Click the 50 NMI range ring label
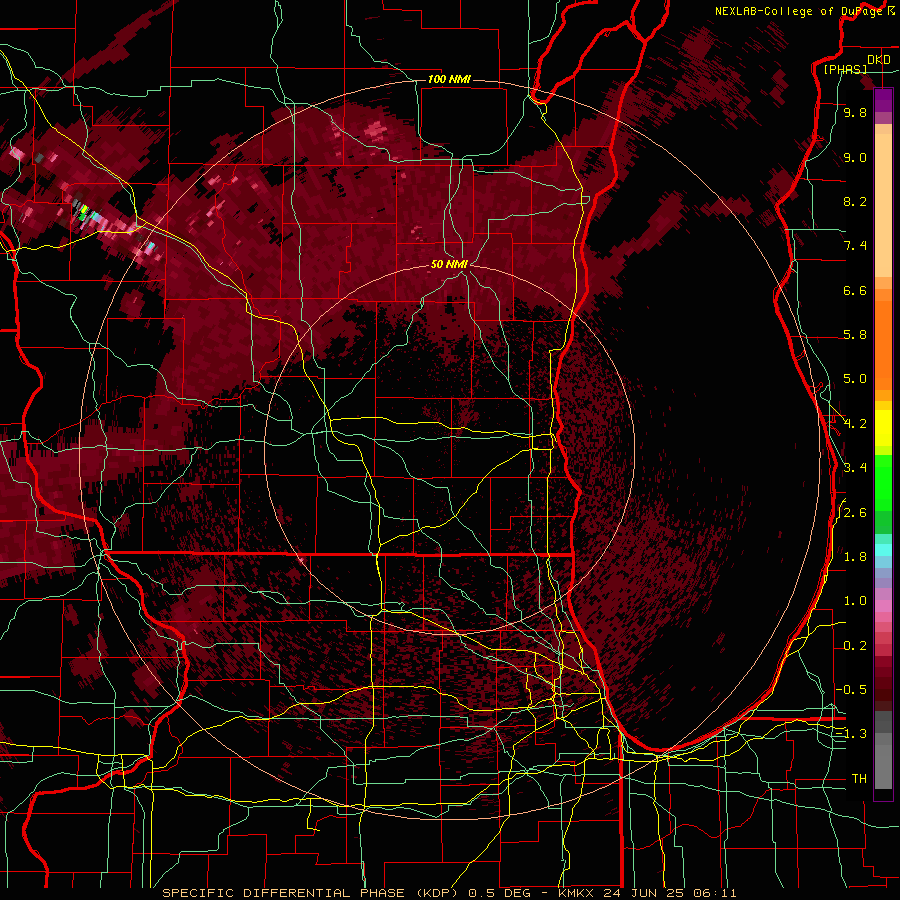This screenshot has width=900, height=900. click(x=449, y=264)
